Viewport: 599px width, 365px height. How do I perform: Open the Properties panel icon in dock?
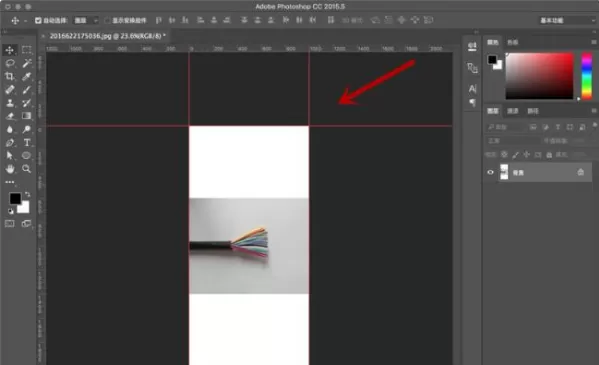[472, 68]
